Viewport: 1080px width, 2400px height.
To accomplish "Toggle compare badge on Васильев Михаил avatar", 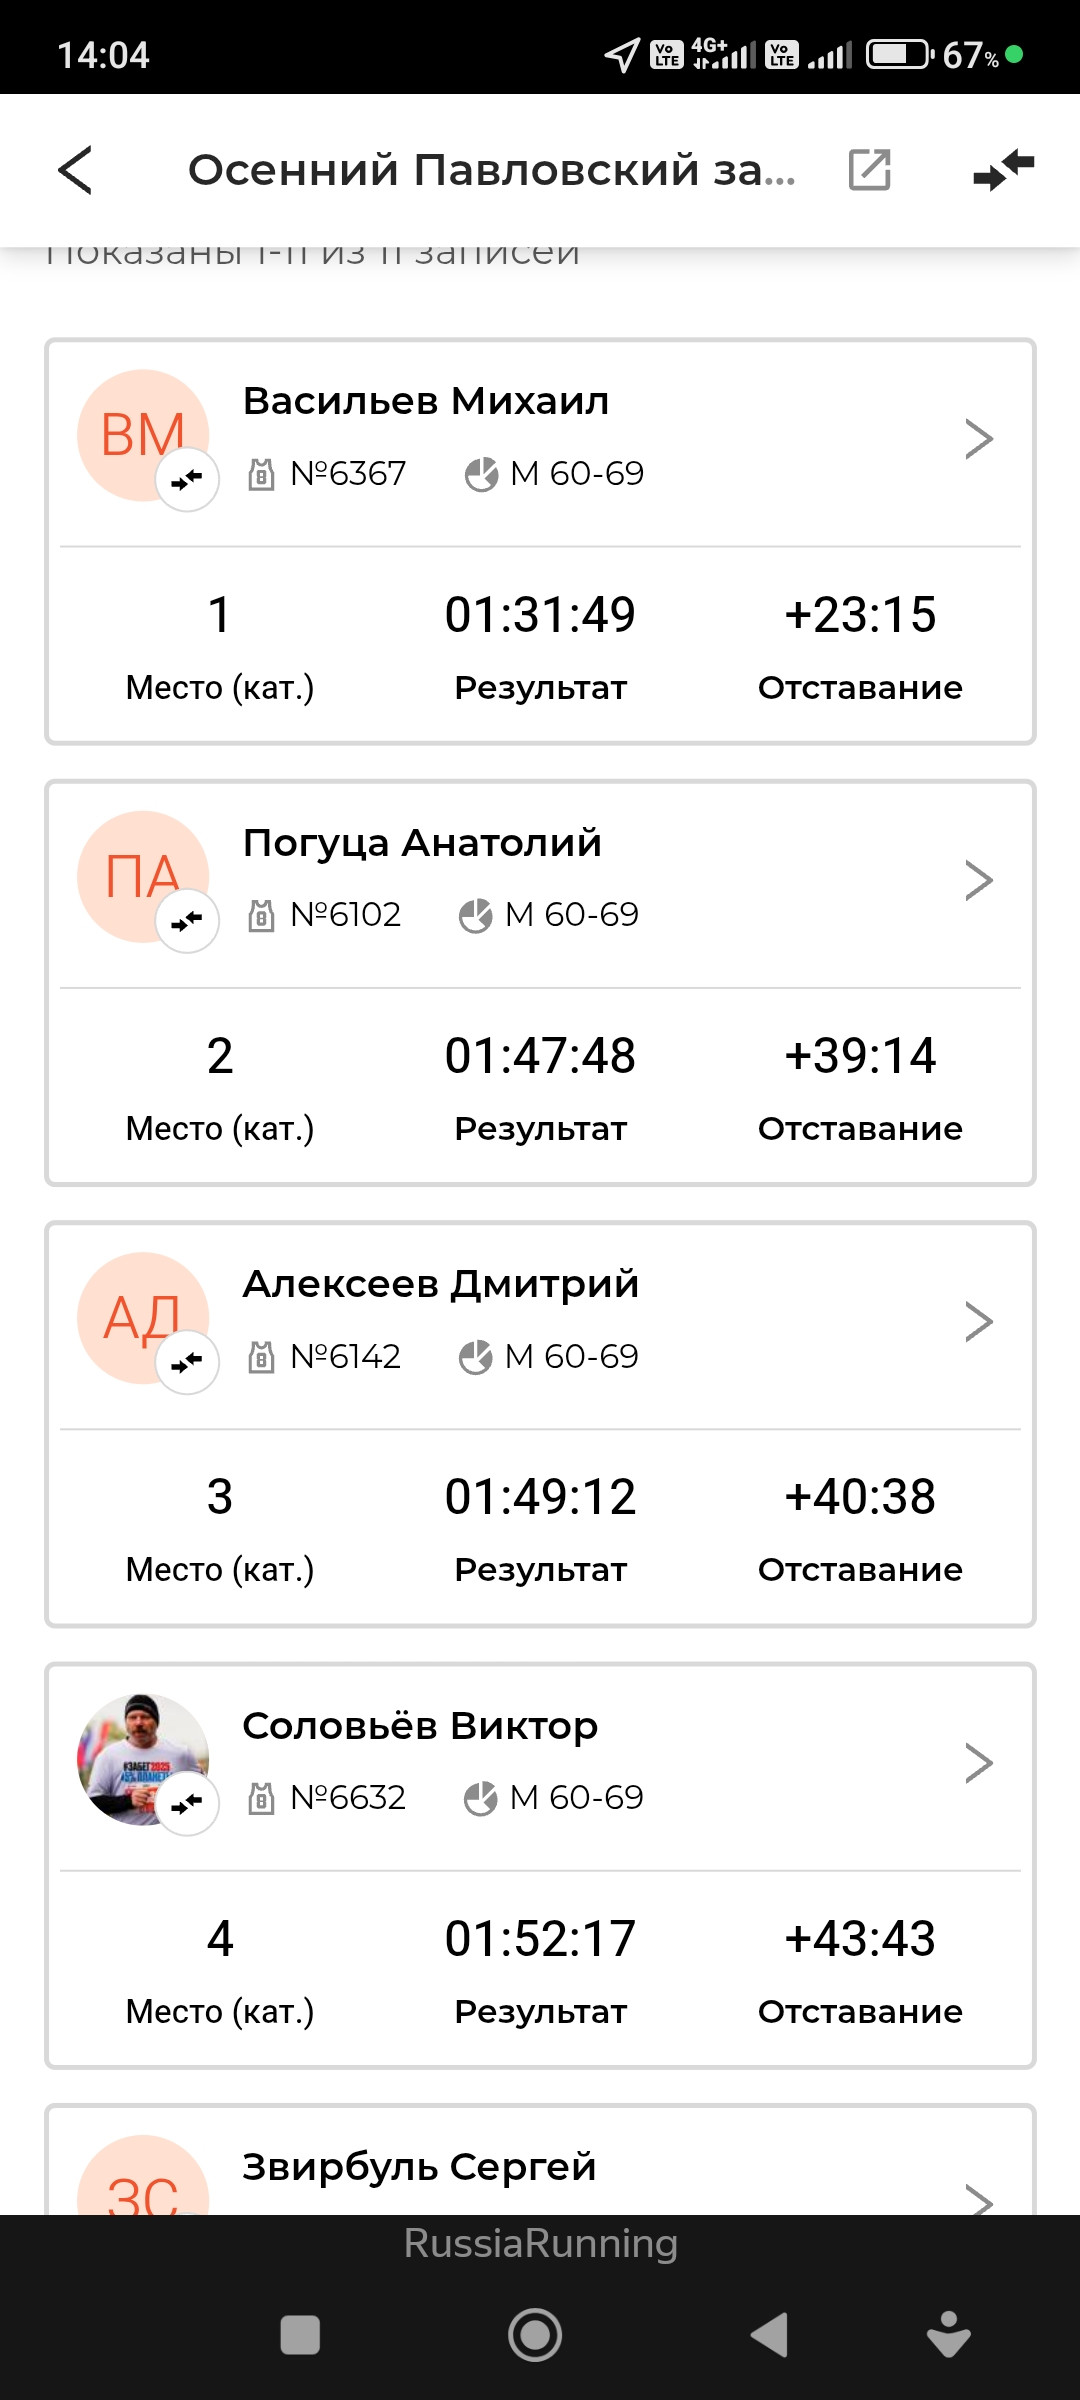I will [187, 480].
